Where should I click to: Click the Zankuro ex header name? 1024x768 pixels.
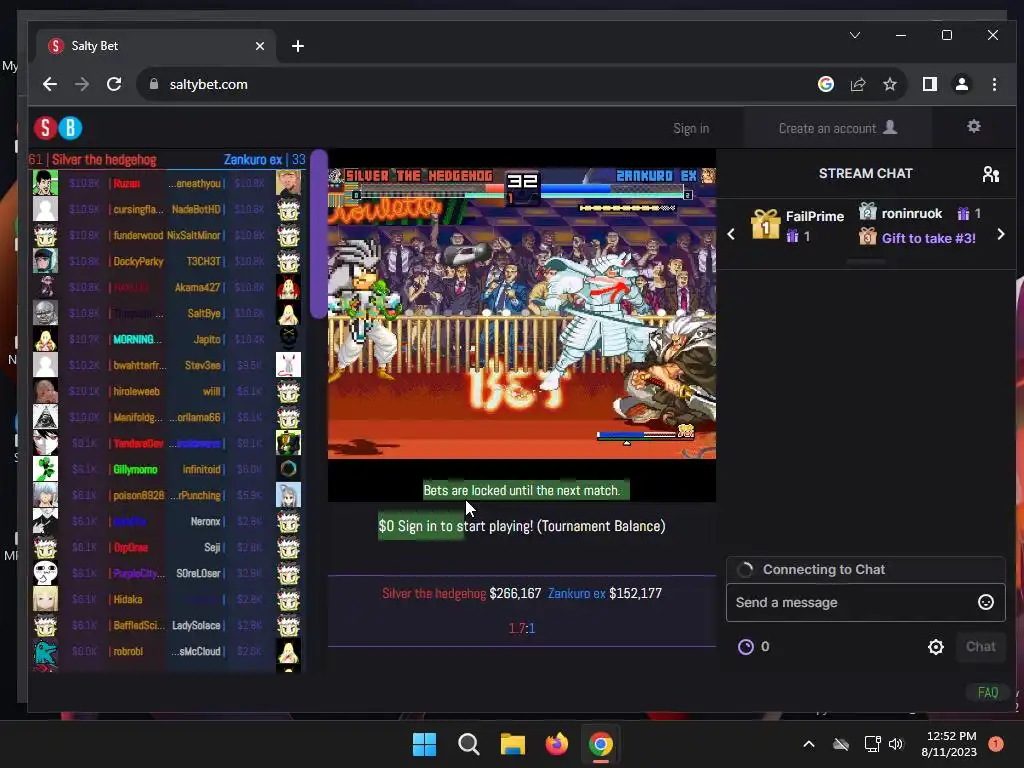[253, 159]
